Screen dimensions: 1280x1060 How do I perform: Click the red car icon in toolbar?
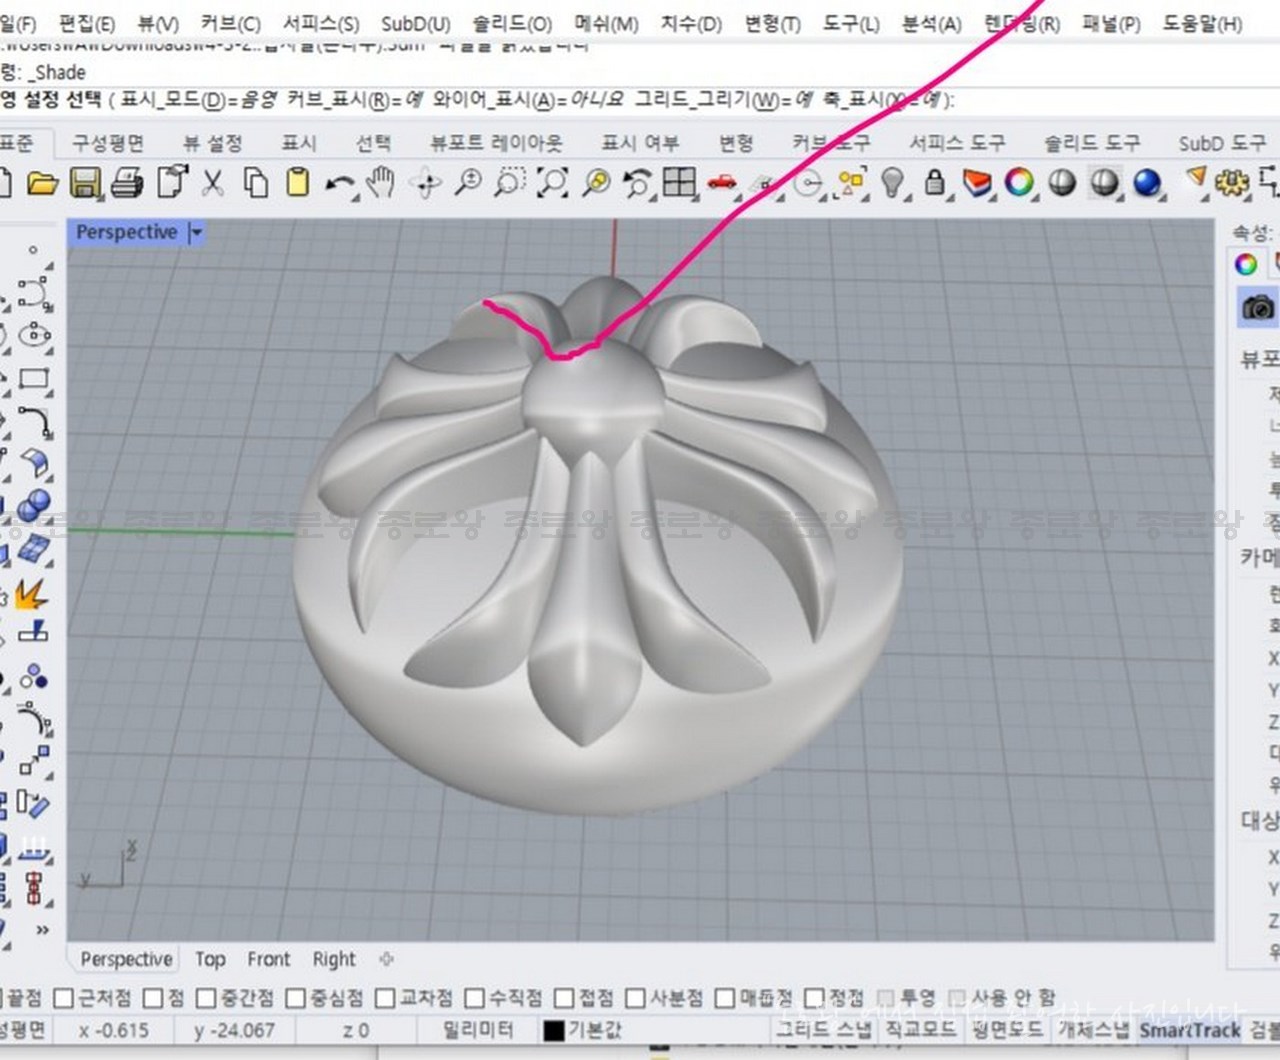pyautogui.click(x=722, y=183)
